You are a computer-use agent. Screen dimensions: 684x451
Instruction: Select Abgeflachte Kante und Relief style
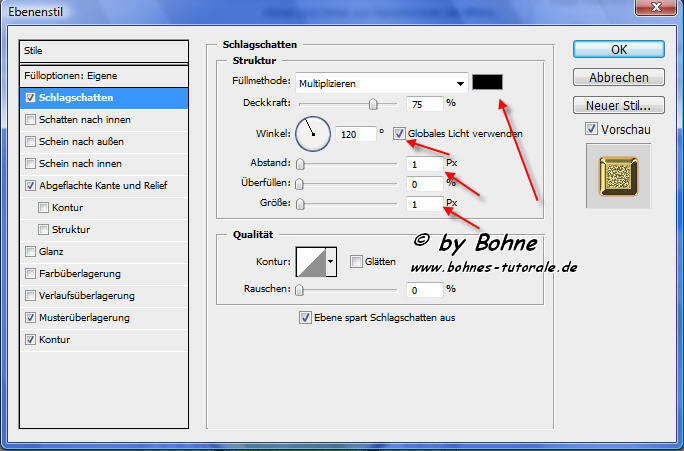click(105, 185)
